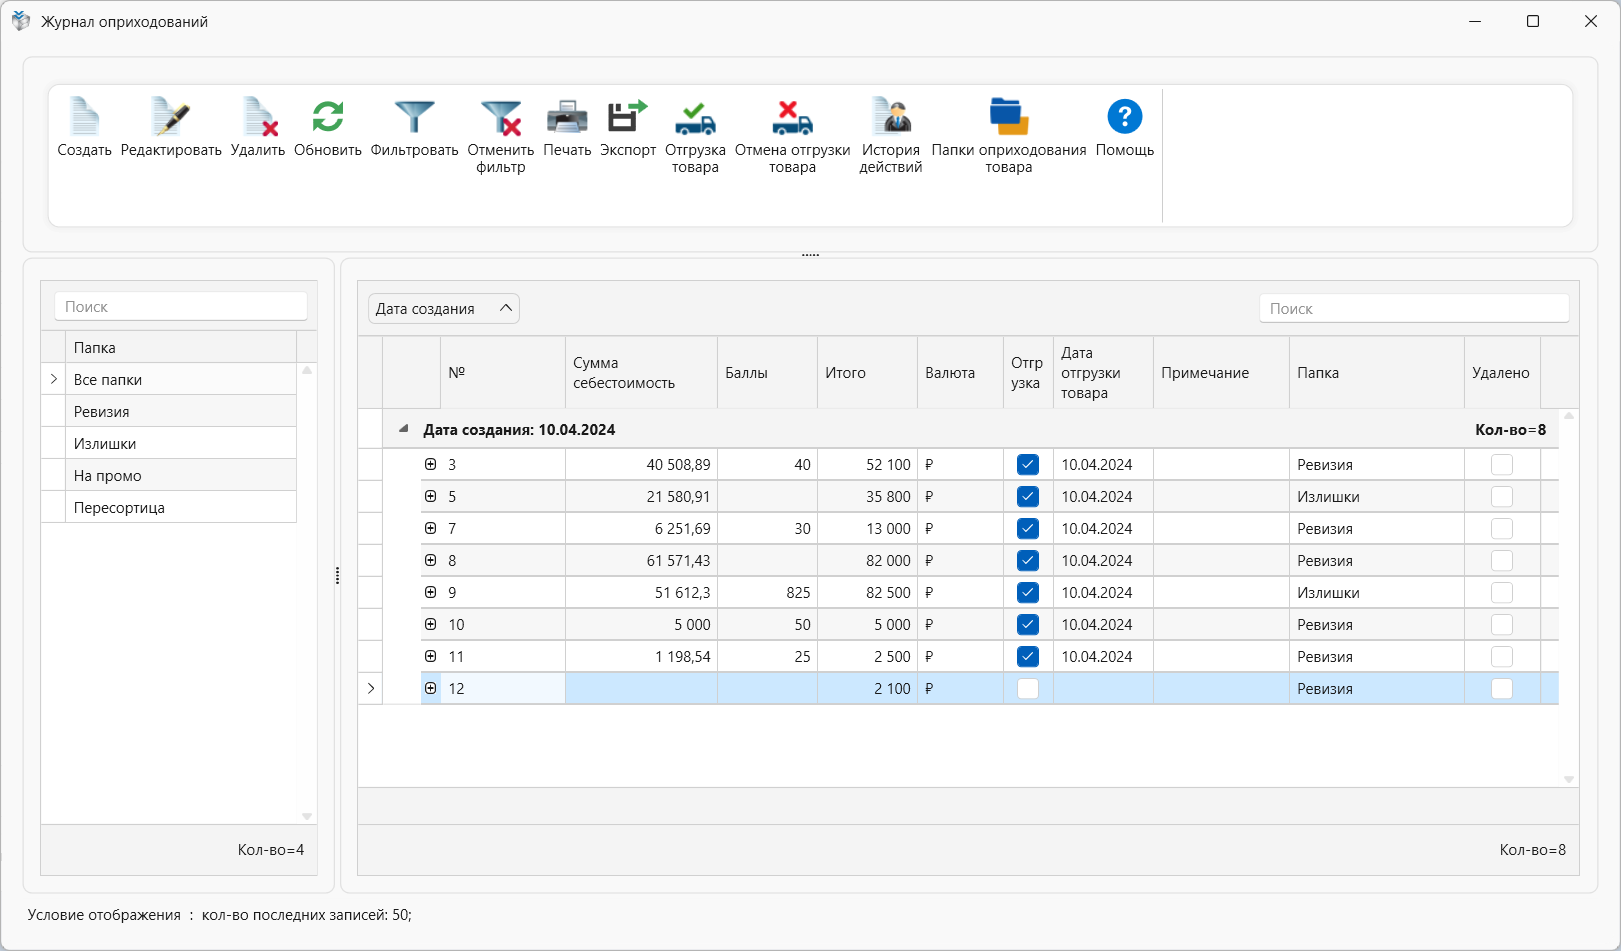Click the Валюта column header
This screenshot has width=1621, height=951.
click(x=960, y=372)
